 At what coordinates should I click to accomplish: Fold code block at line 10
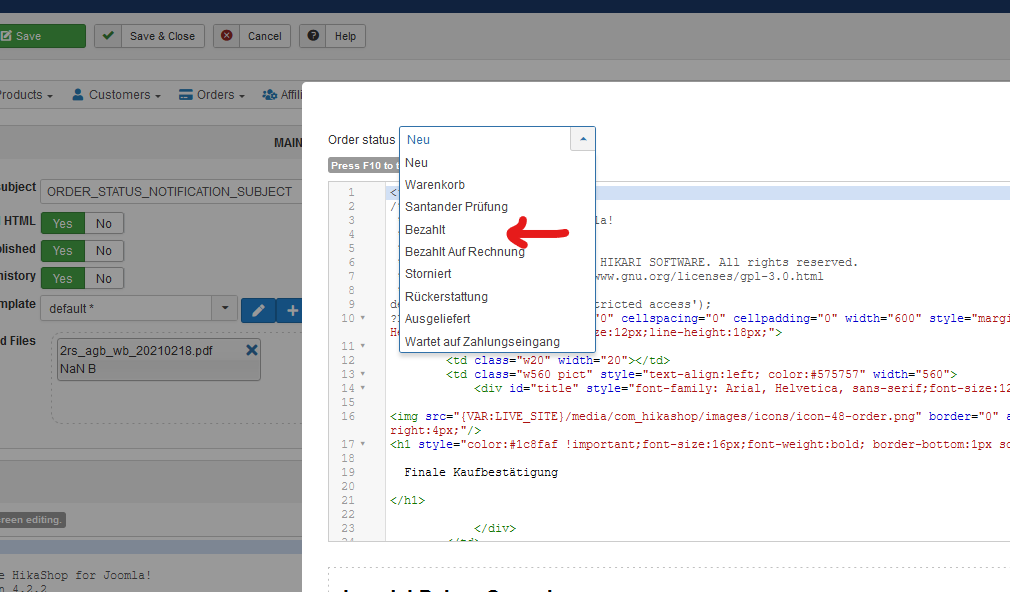click(362, 319)
